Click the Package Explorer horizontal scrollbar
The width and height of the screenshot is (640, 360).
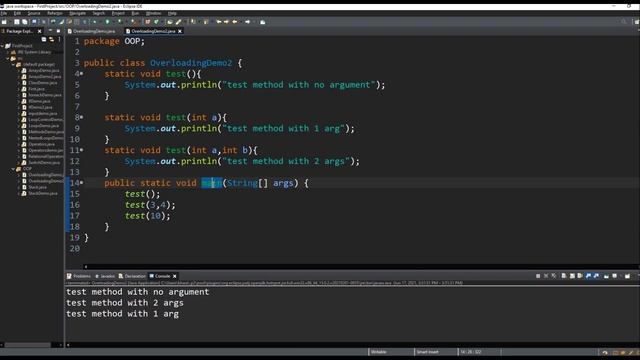click(x=28, y=345)
